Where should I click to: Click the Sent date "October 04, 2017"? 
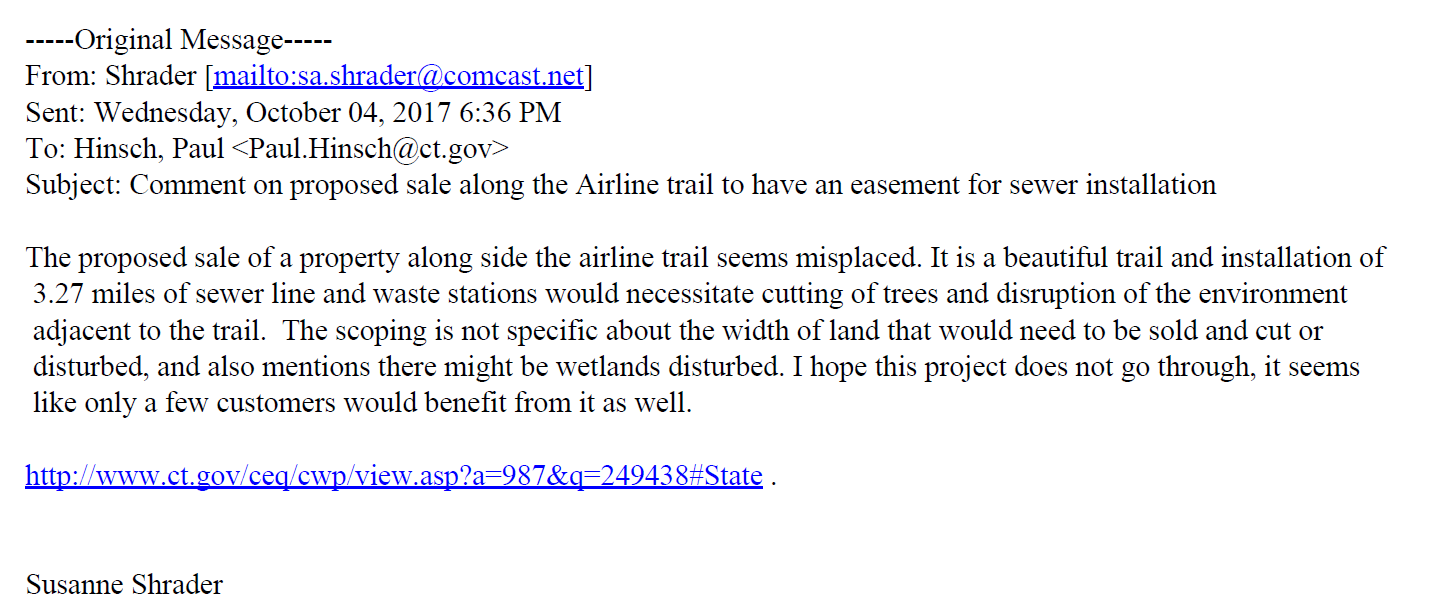[355, 112]
